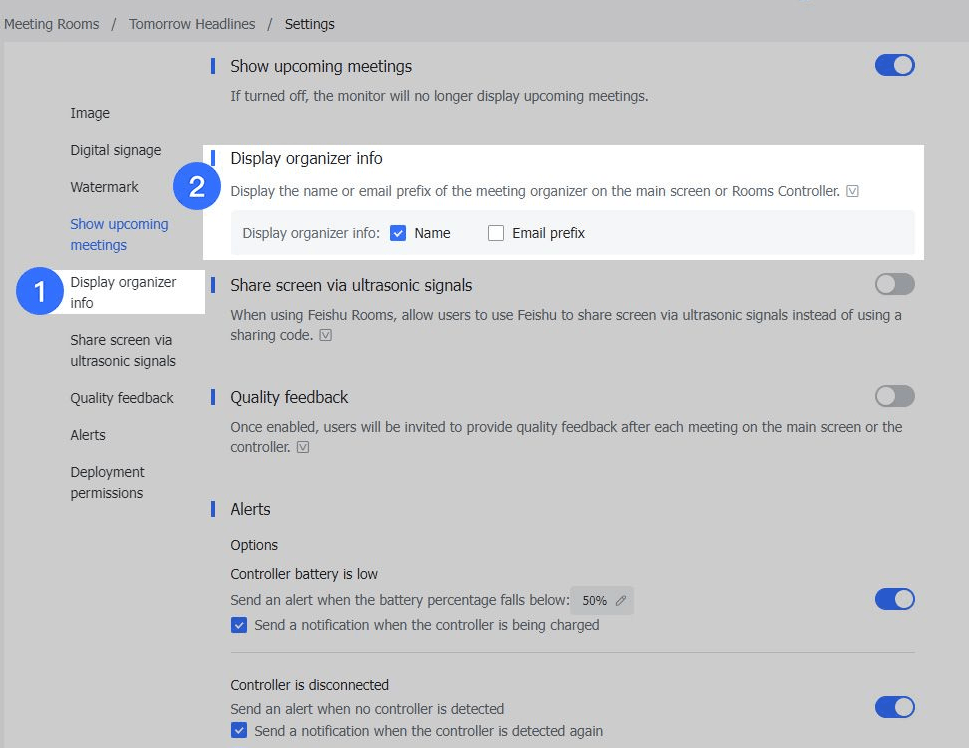Click the pencil icon to edit battery threshold
Screen dimensions: 969x748
point(622,600)
